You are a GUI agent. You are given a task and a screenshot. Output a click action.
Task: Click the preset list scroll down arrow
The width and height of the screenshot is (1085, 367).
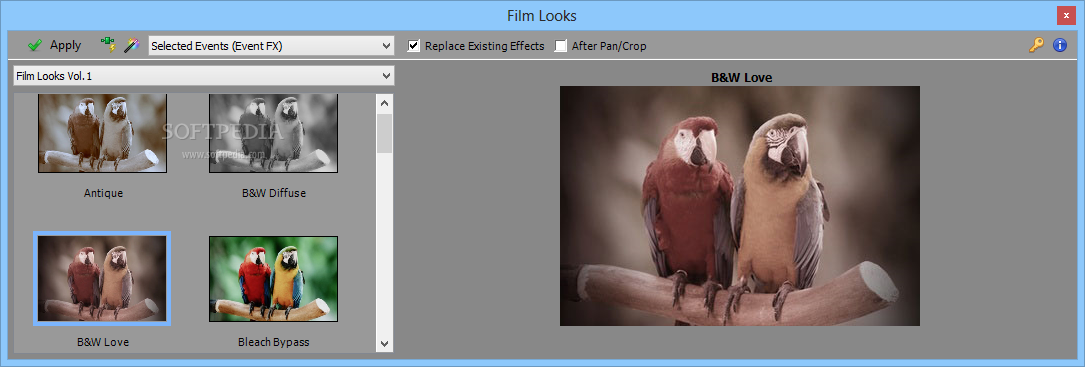[x=385, y=343]
